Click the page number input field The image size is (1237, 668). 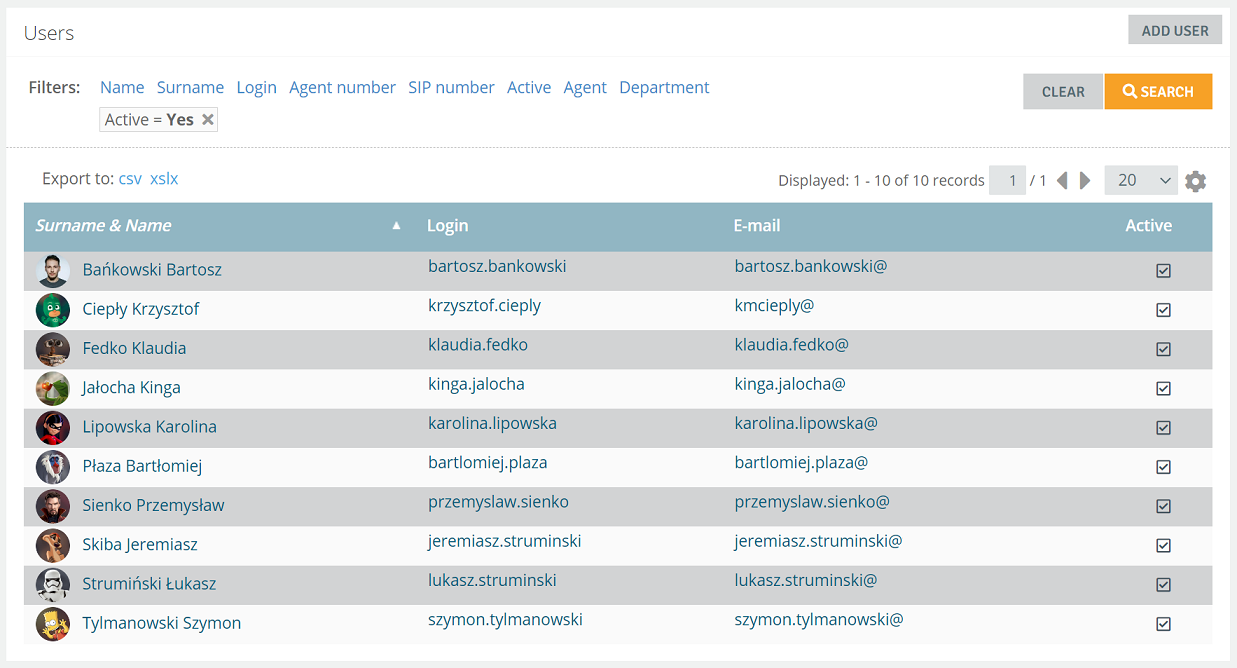[1007, 180]
